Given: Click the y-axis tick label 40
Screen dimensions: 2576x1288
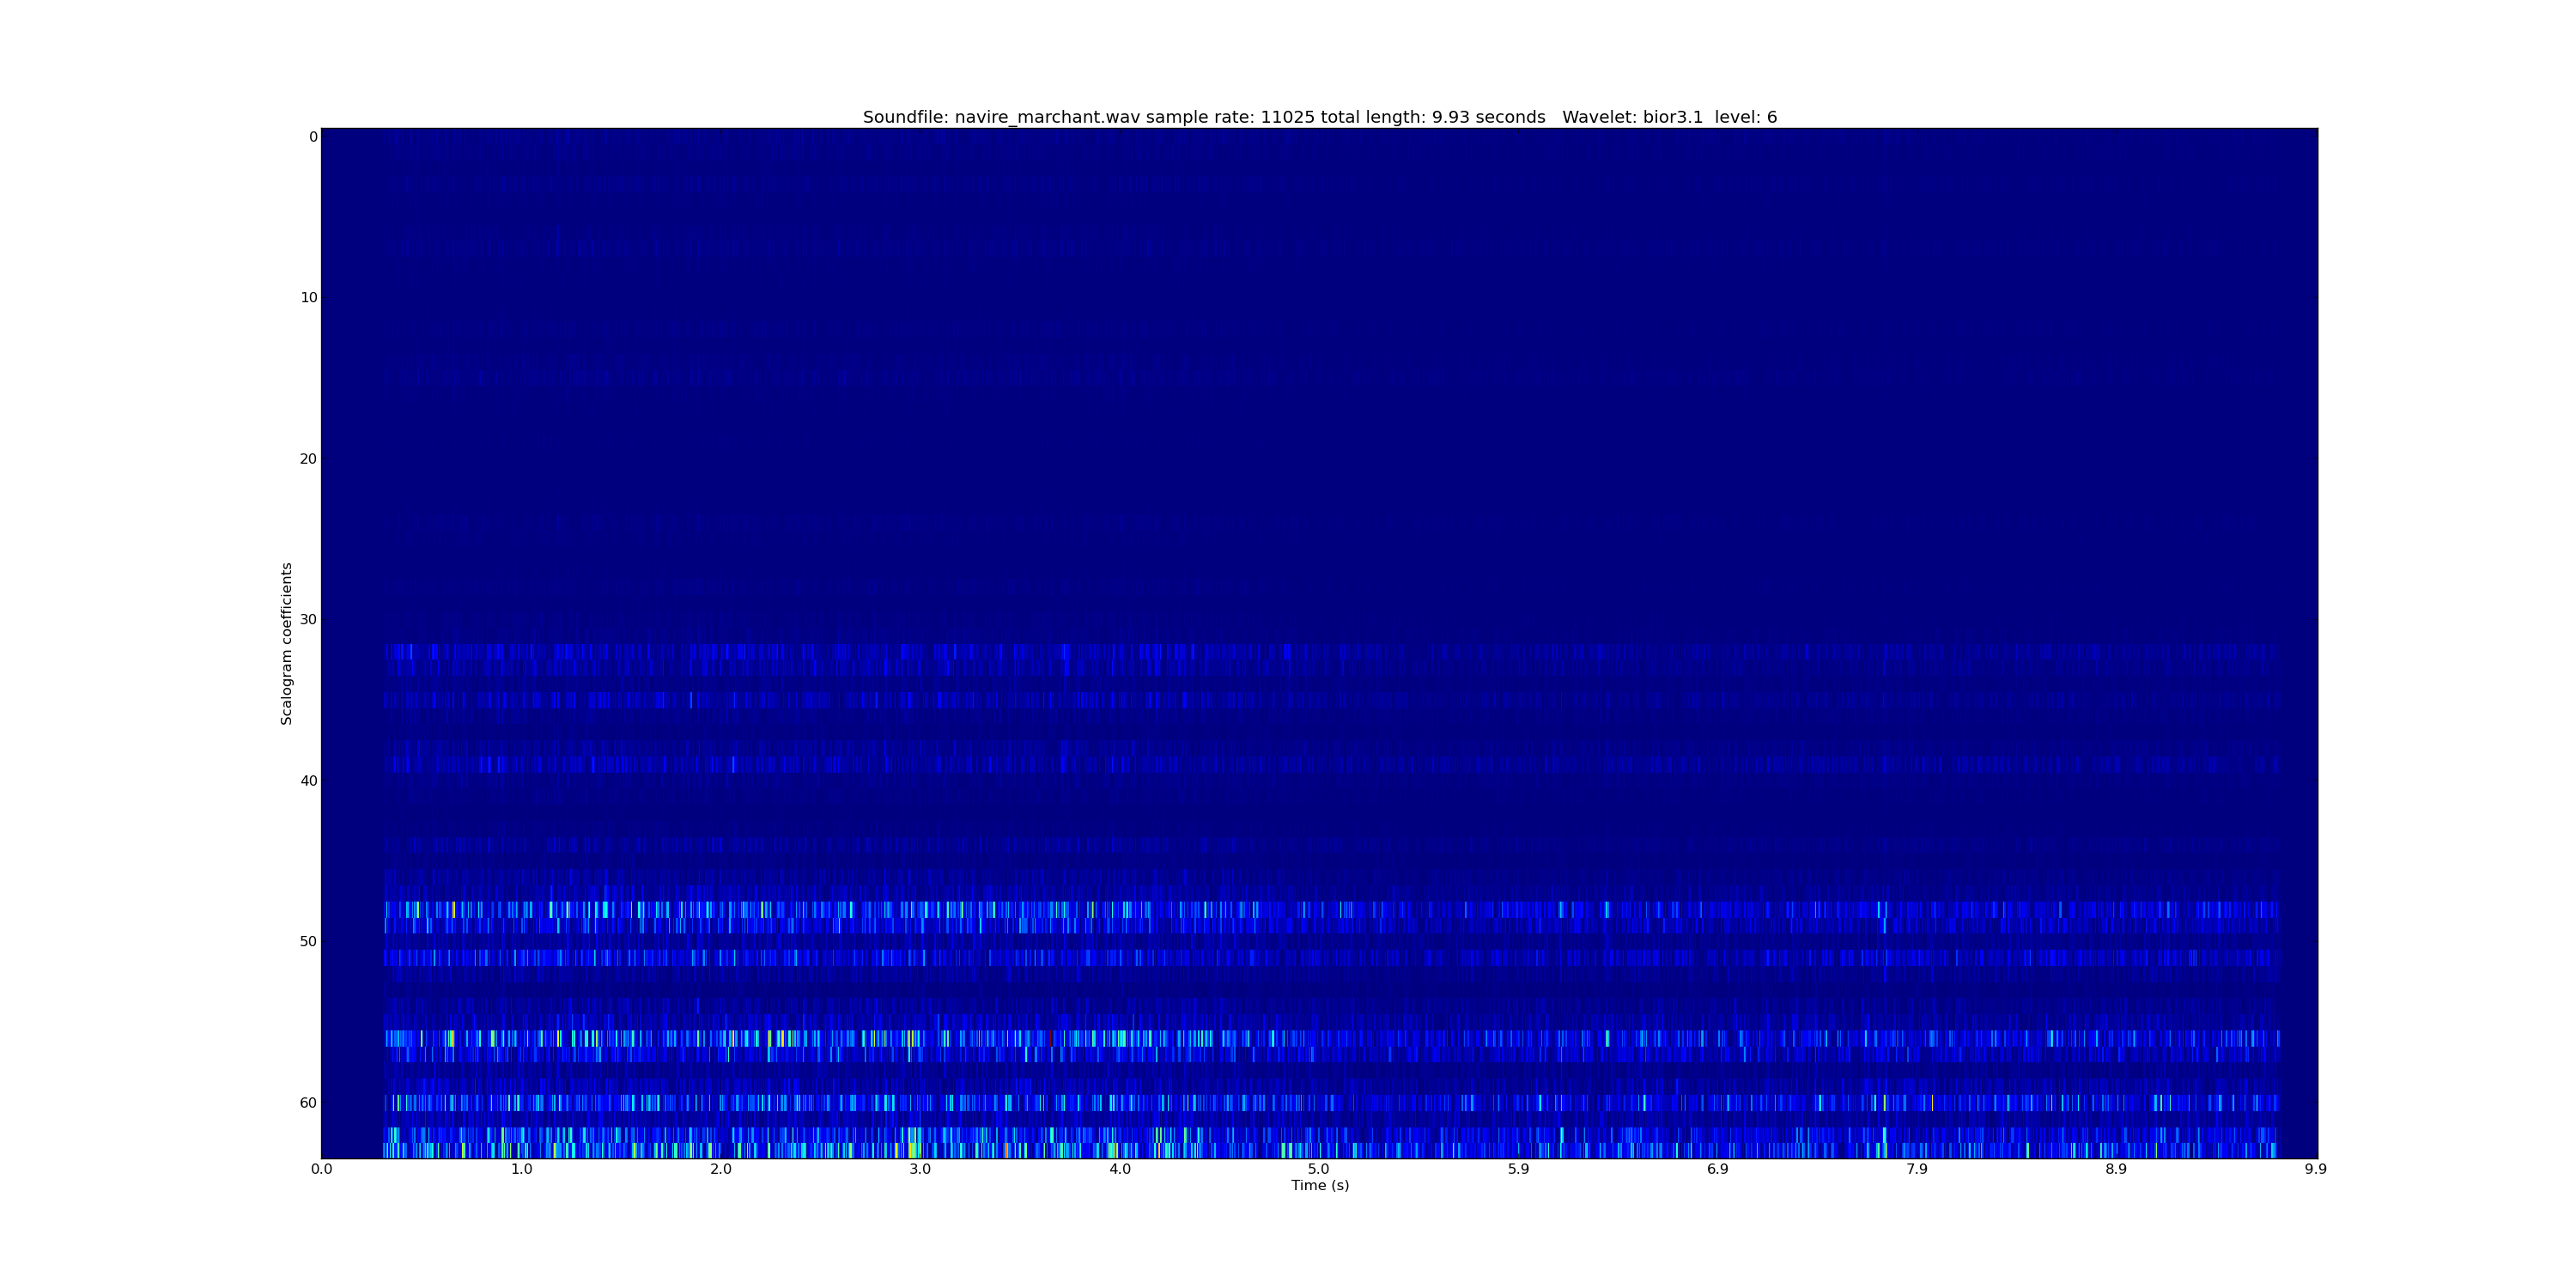Looking at the screenshot, I should tap(308, 780).
